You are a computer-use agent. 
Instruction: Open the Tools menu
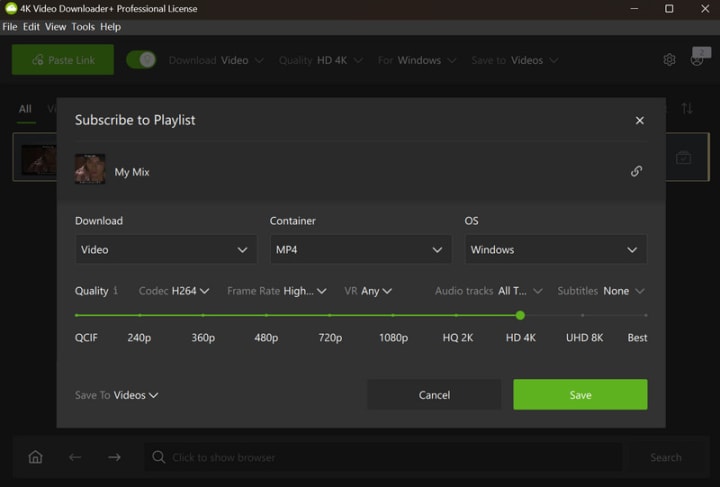click(83, 27)
